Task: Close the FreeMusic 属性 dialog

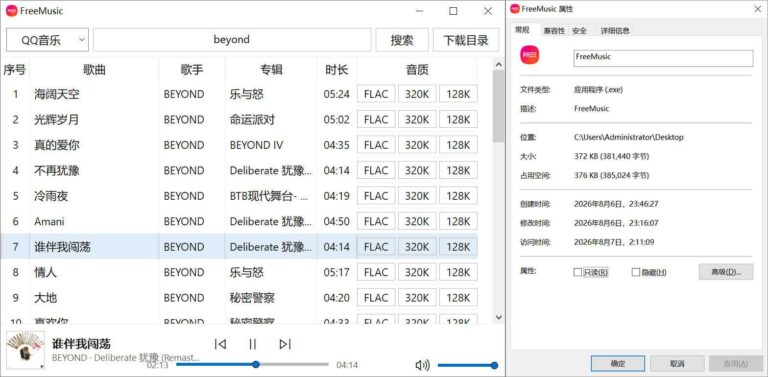Action: [759, 9]
